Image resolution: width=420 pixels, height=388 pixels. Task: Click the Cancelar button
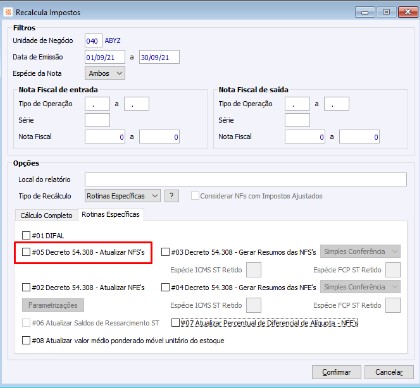coord(389,372)
